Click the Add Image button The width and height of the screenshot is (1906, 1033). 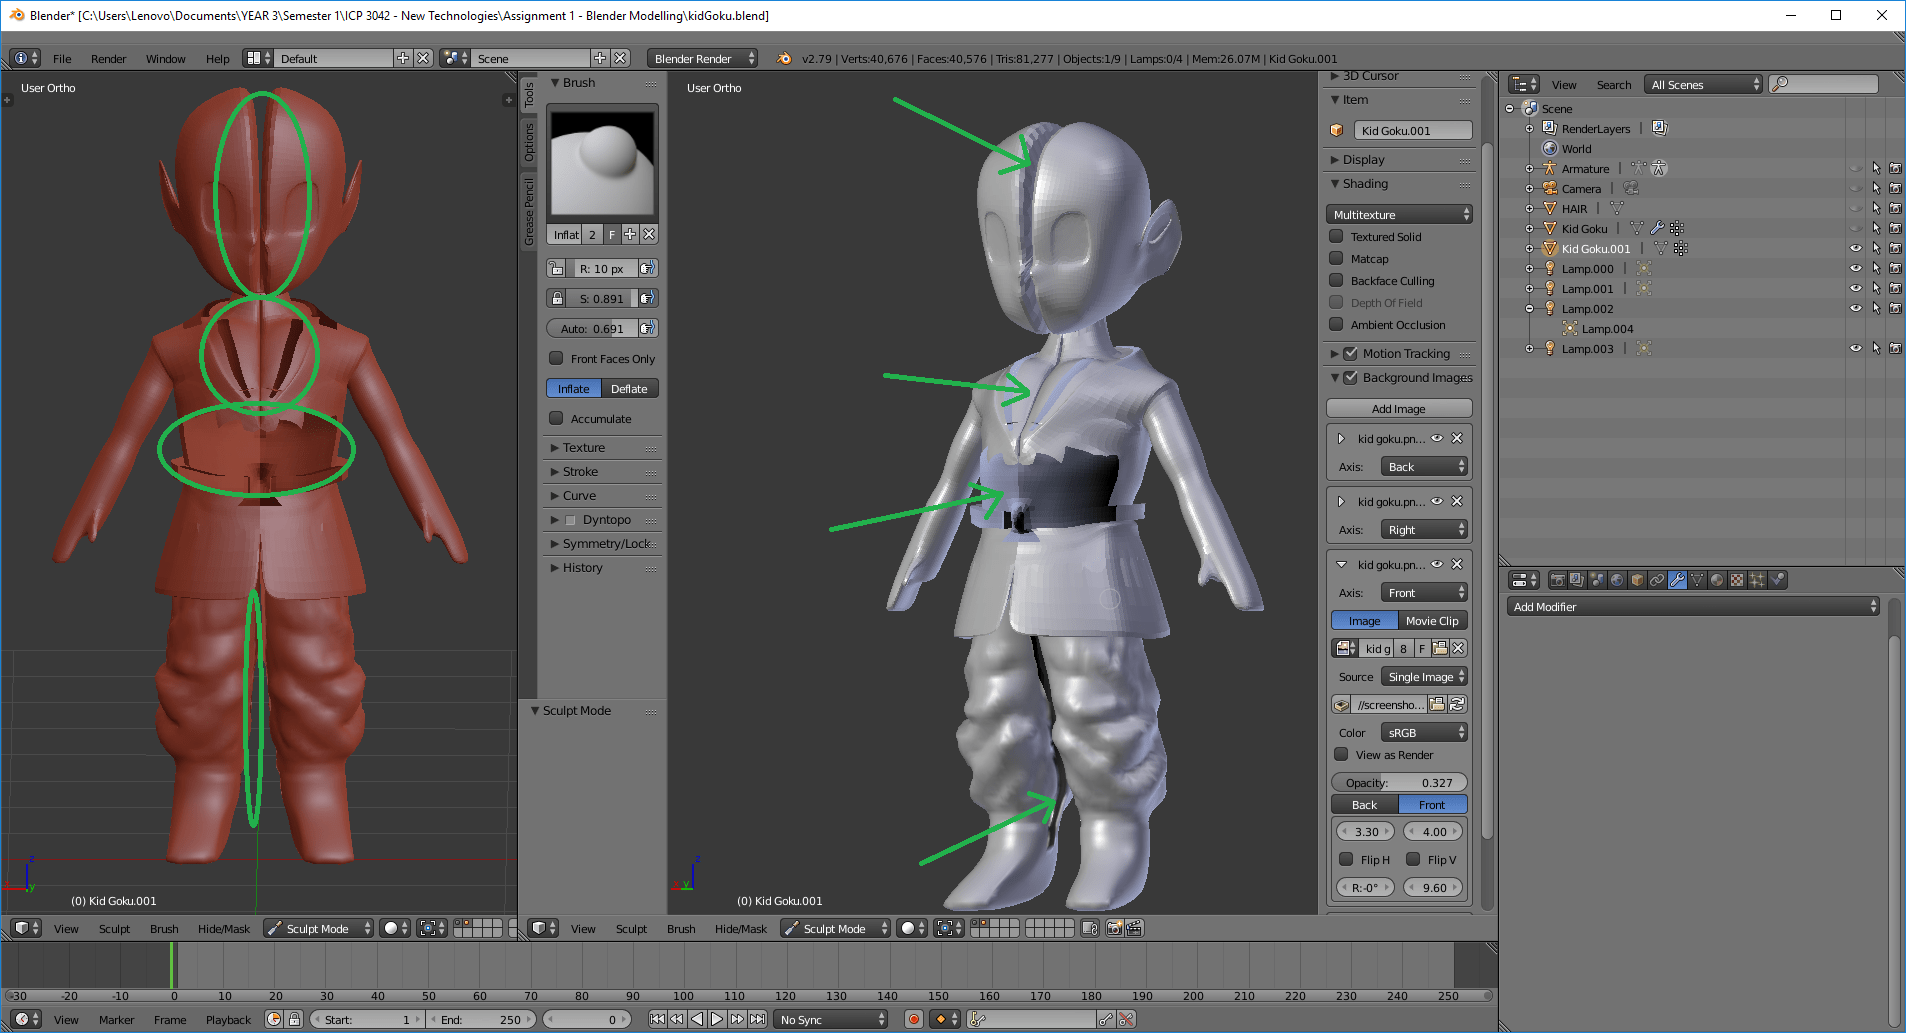[1398, 408]
